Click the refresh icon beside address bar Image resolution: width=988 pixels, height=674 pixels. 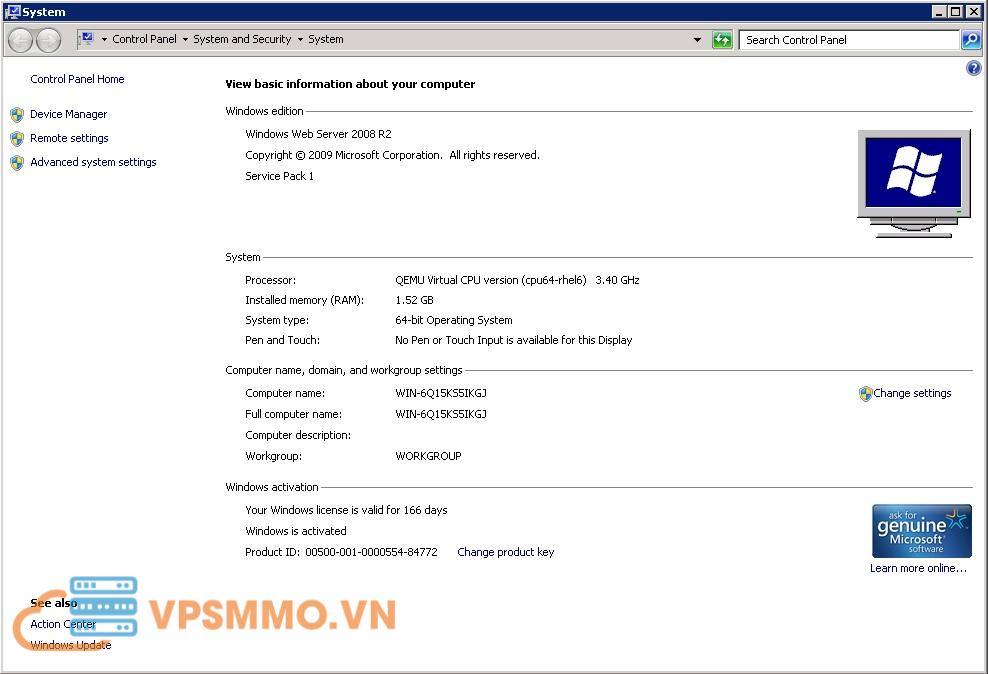(722, 40)
